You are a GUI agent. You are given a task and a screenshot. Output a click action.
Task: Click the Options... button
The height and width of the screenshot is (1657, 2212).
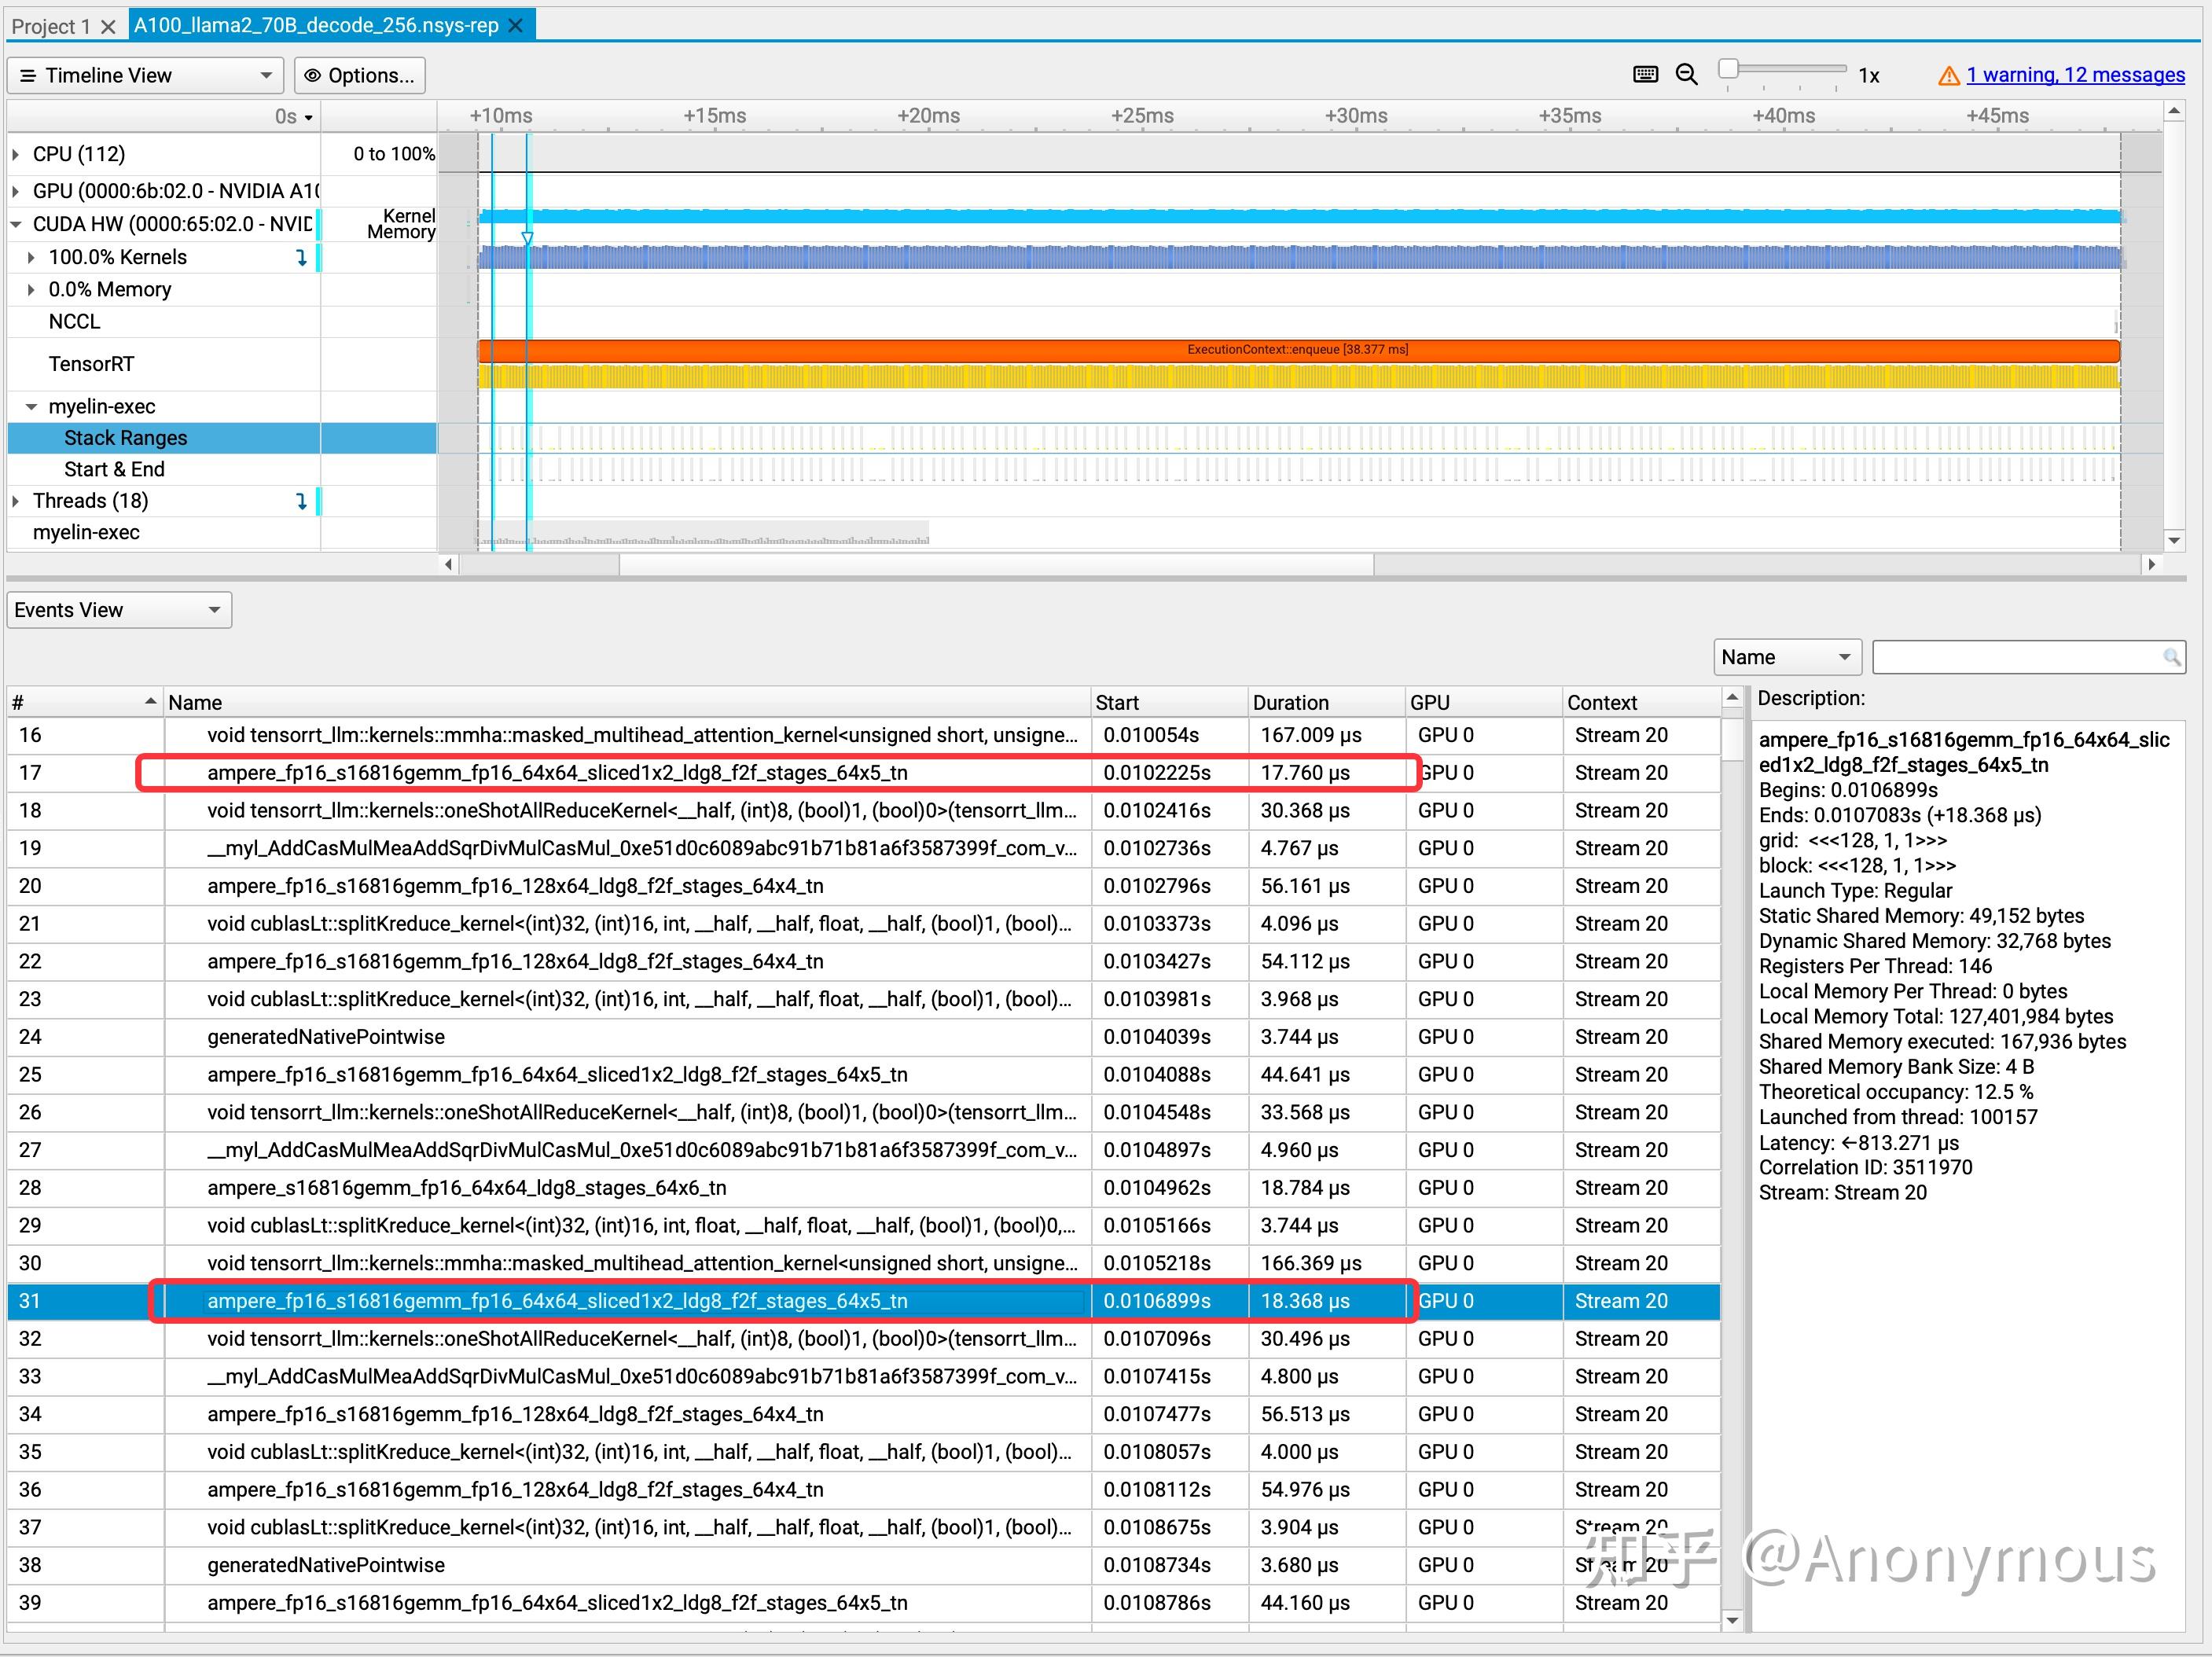point(360,75)
